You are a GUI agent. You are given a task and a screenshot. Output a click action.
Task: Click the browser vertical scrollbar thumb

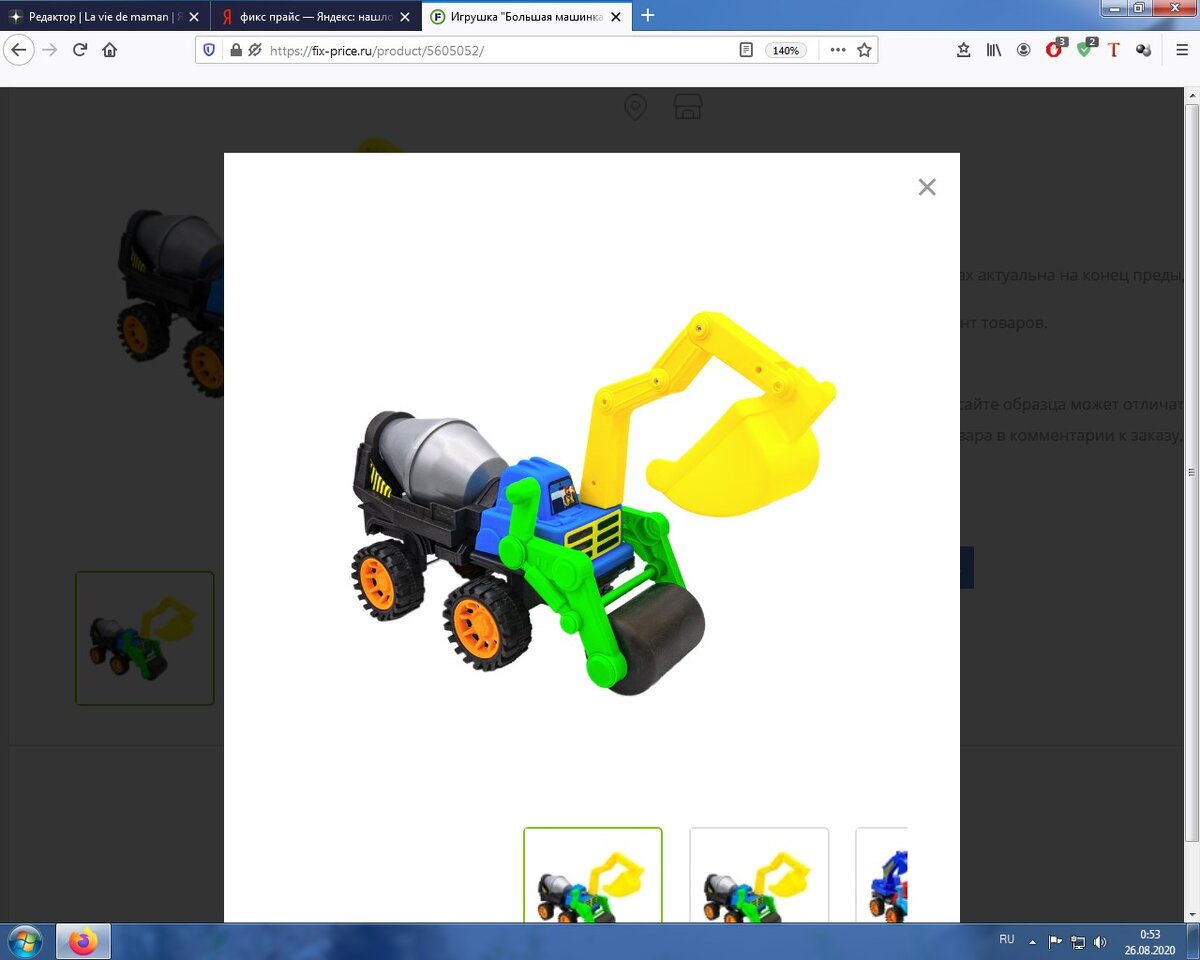click(x=1190, y=472)
